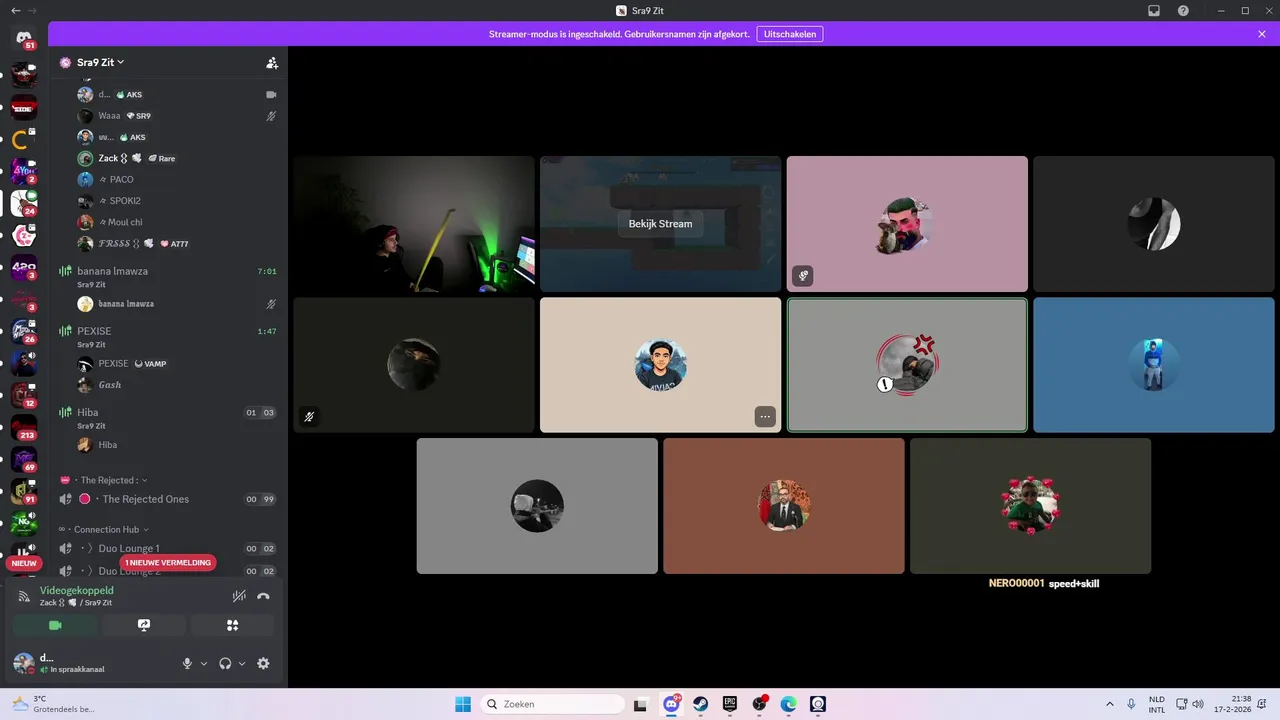Open the inbox icon in title bar
Viewport: 1280px width, 720px height.
(x=1154, y=10)
